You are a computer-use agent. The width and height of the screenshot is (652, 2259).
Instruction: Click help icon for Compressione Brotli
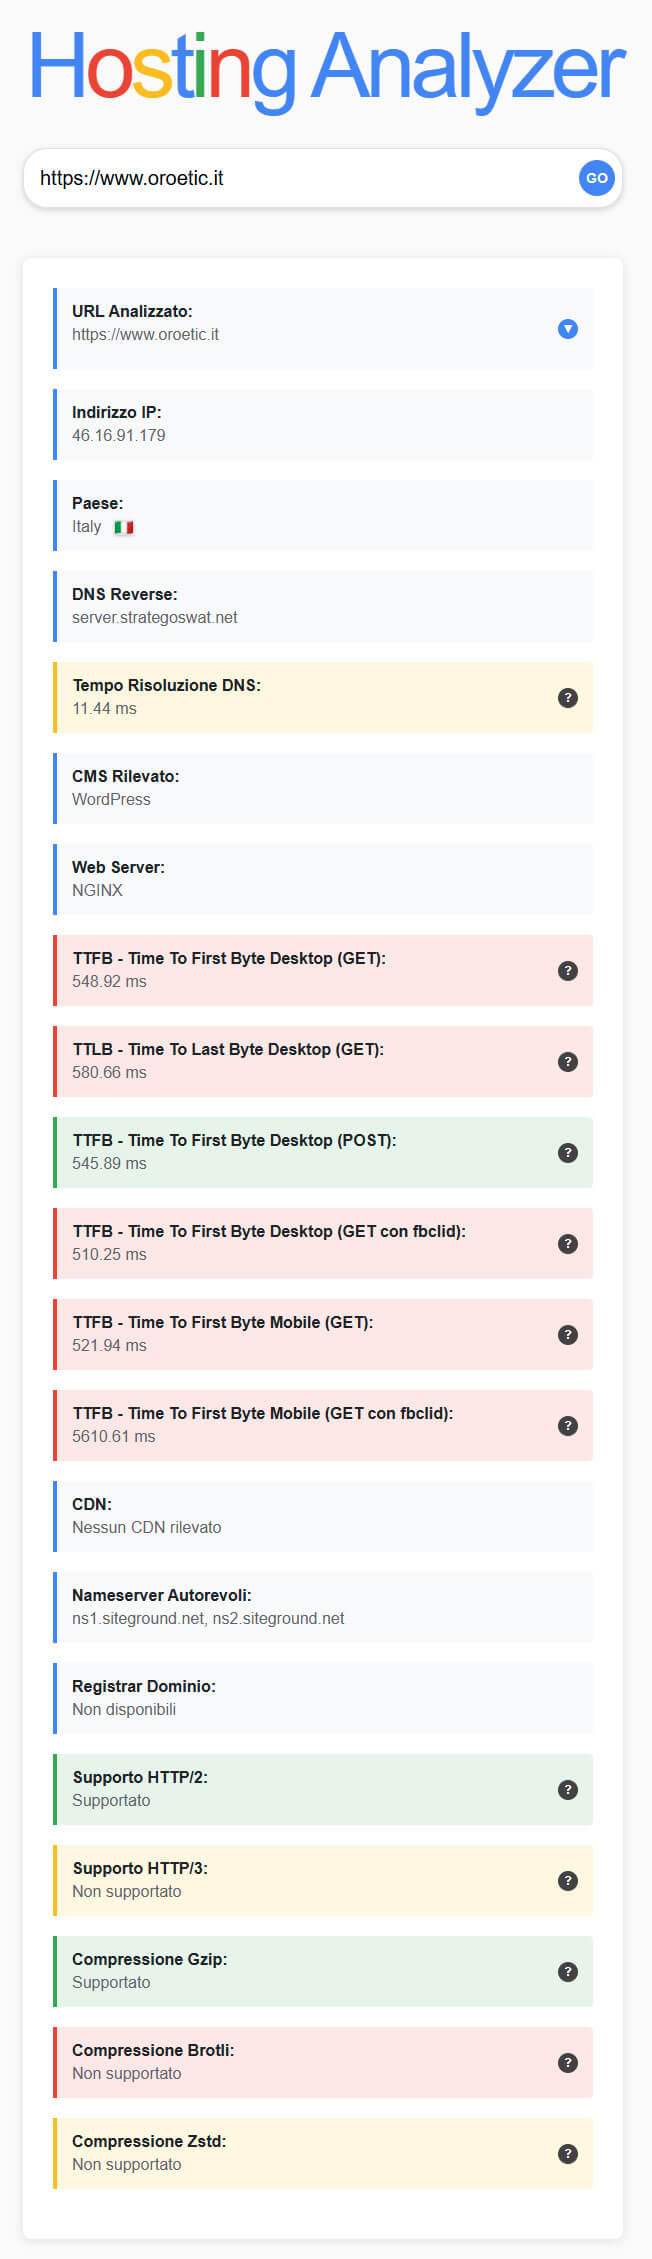[x=567, y=2063]
